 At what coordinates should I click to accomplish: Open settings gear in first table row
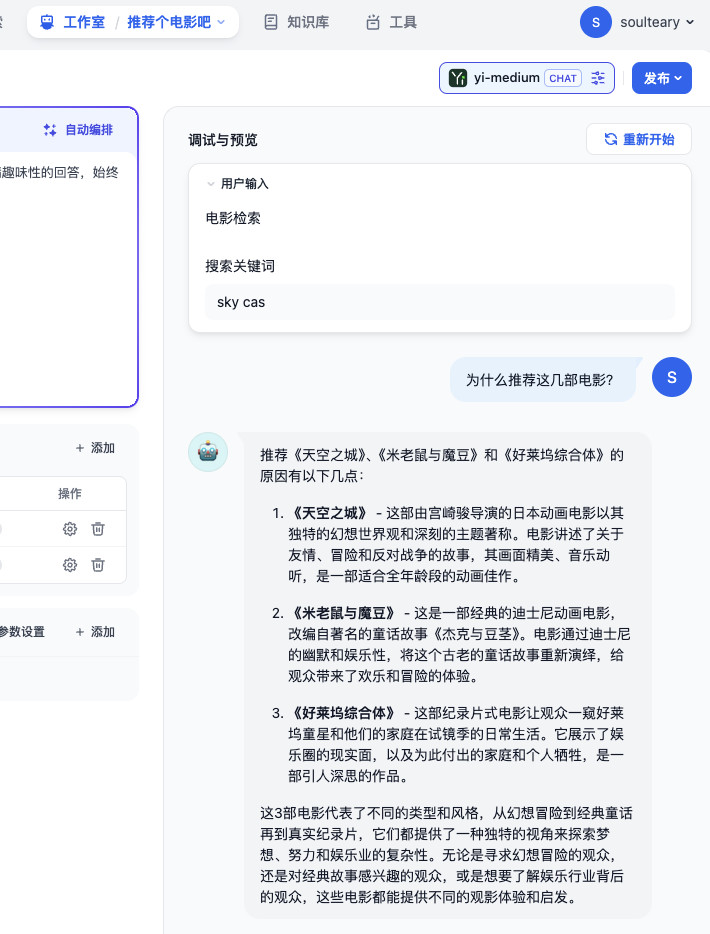click(70, 529)
